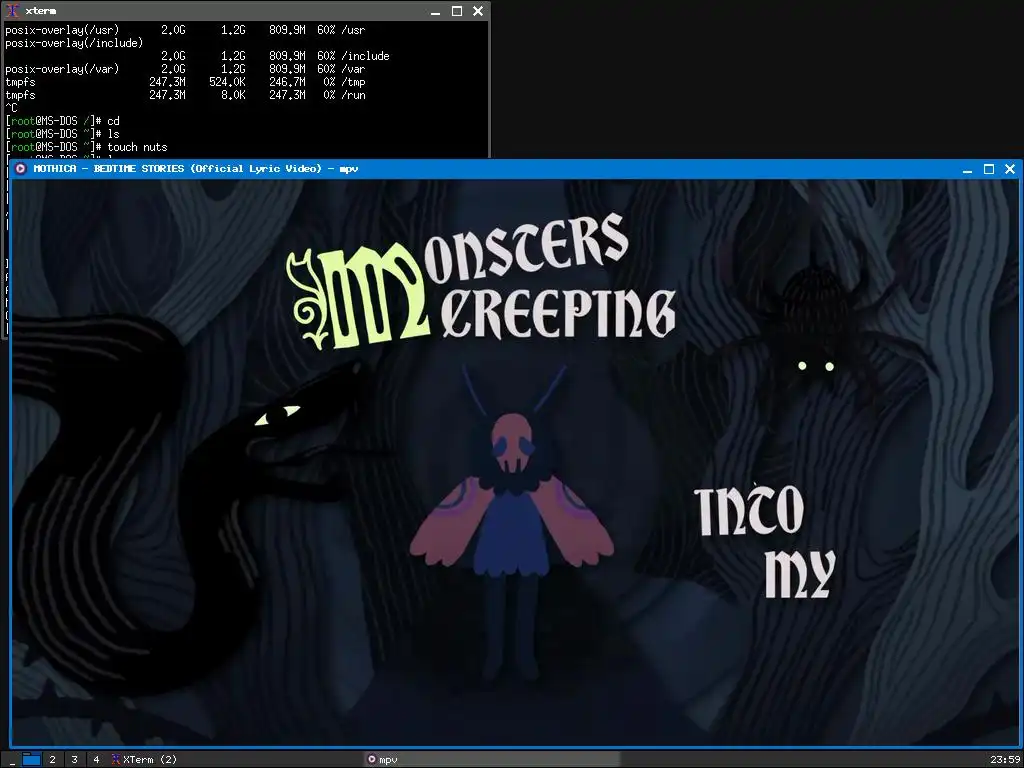The width and height of the screenshot is (1024, 768).
Task: Click the 23:59 taskbar clock
Action: 1004,760
